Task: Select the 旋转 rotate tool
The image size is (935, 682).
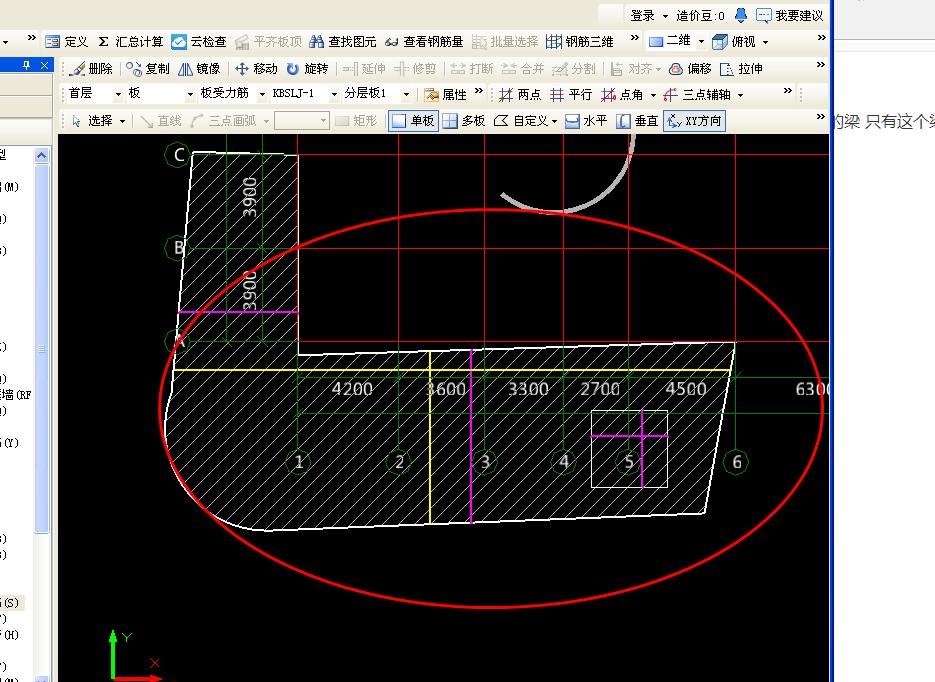Action: (307, 69)
